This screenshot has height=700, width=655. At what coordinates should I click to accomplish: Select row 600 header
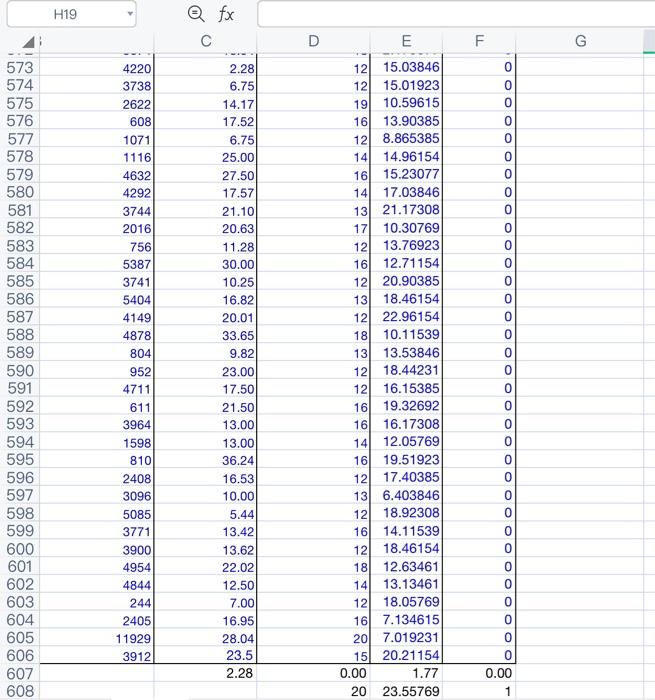click(x=20, y=549)
